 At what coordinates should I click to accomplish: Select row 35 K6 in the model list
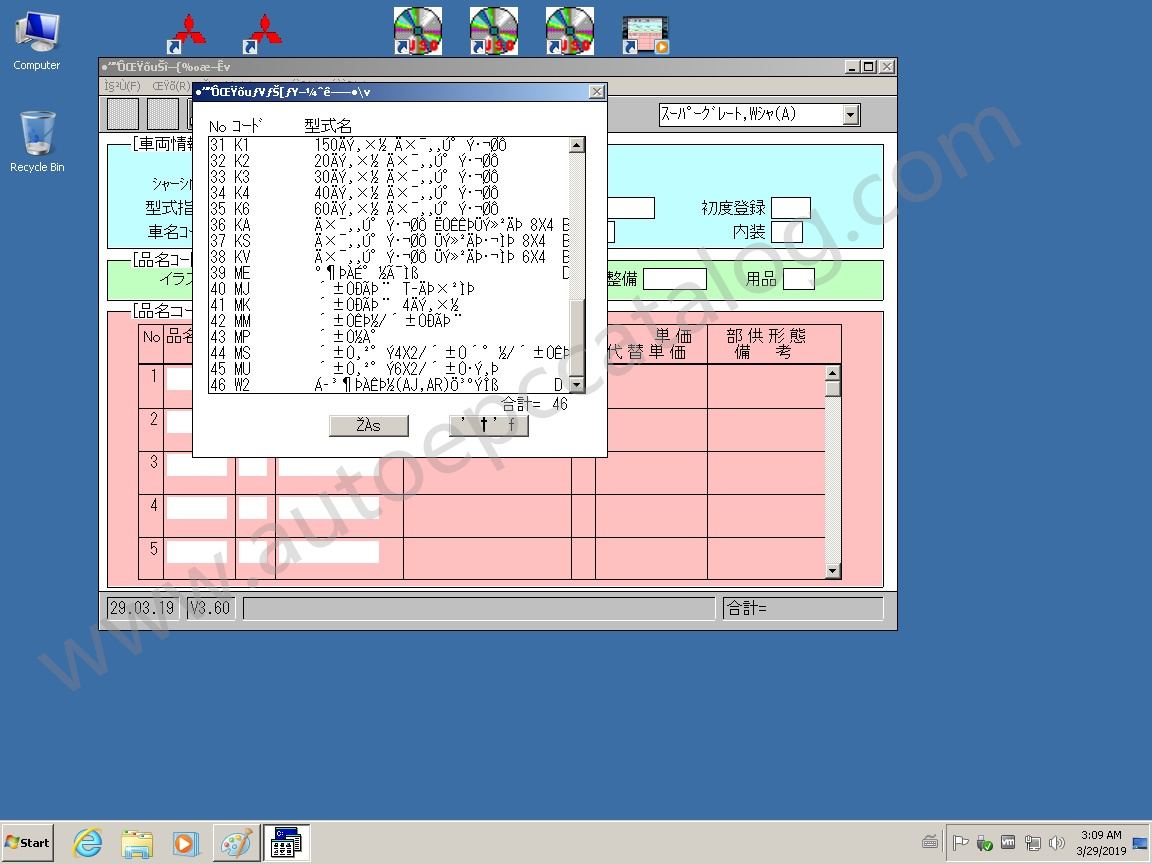click(x=389, y=209)
